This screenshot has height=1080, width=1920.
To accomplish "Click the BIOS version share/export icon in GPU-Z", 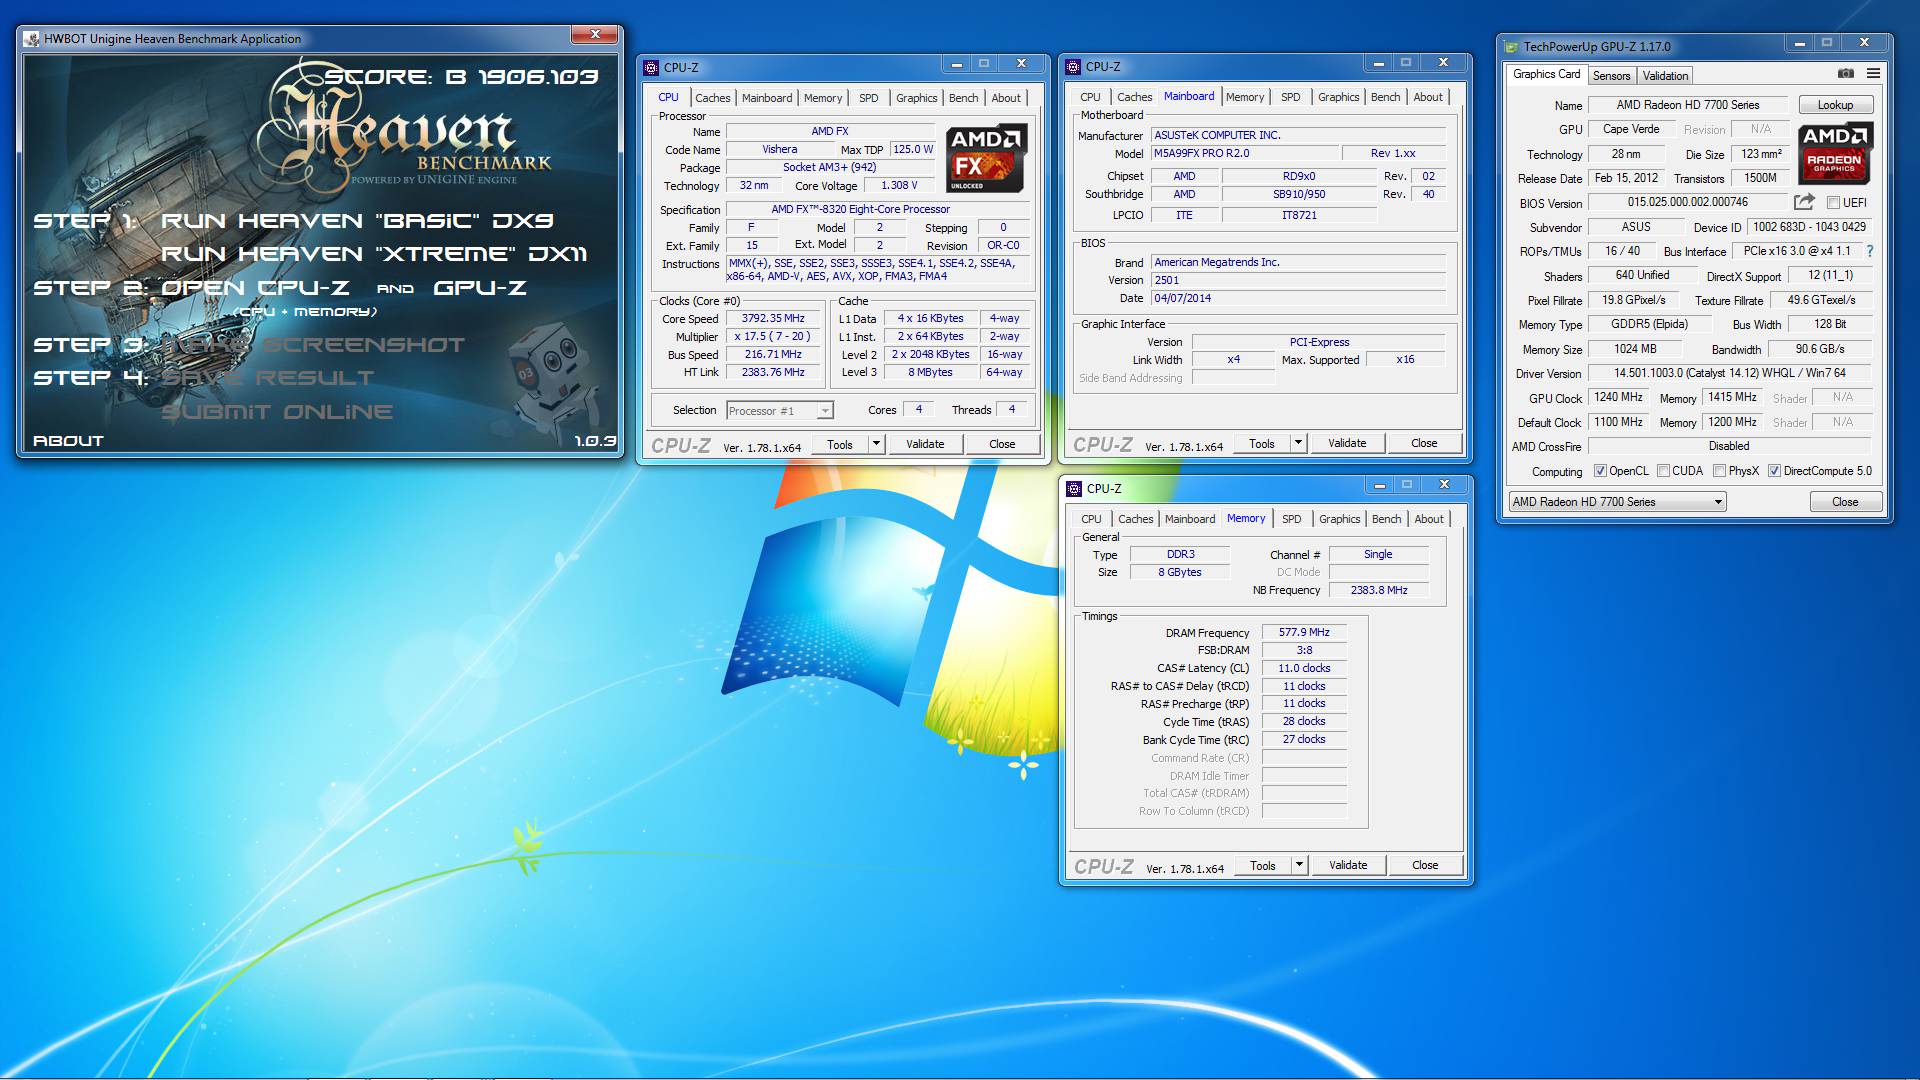I will point(1804,202).
